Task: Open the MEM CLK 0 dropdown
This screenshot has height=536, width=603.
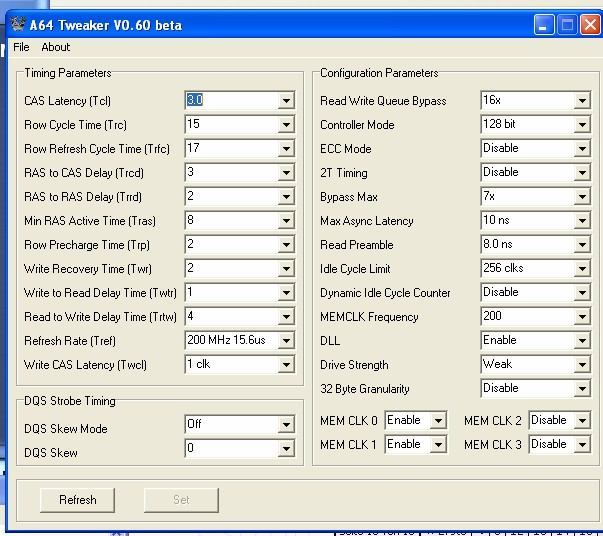Action: click(x=438, y=421)
